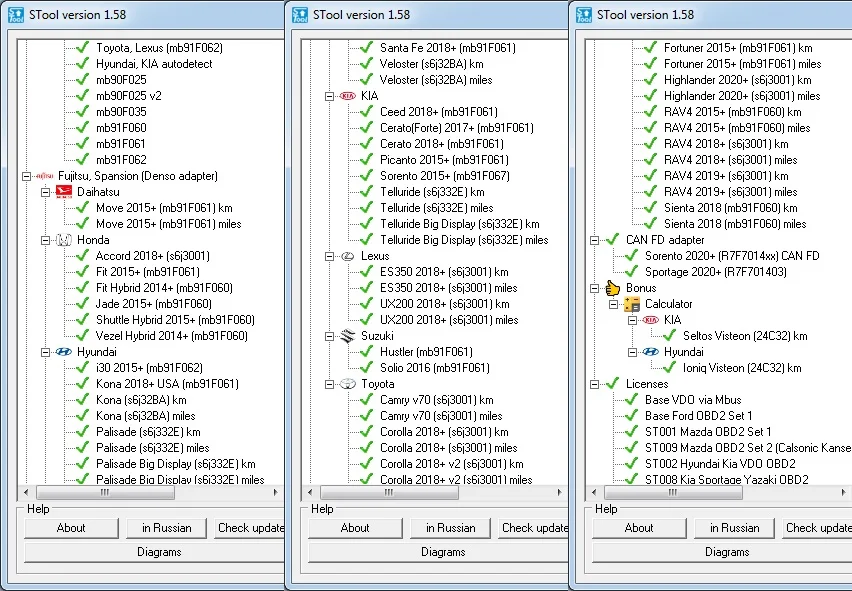
Task: Collapse the Bonus tree node
Action: tap(594, 288)
